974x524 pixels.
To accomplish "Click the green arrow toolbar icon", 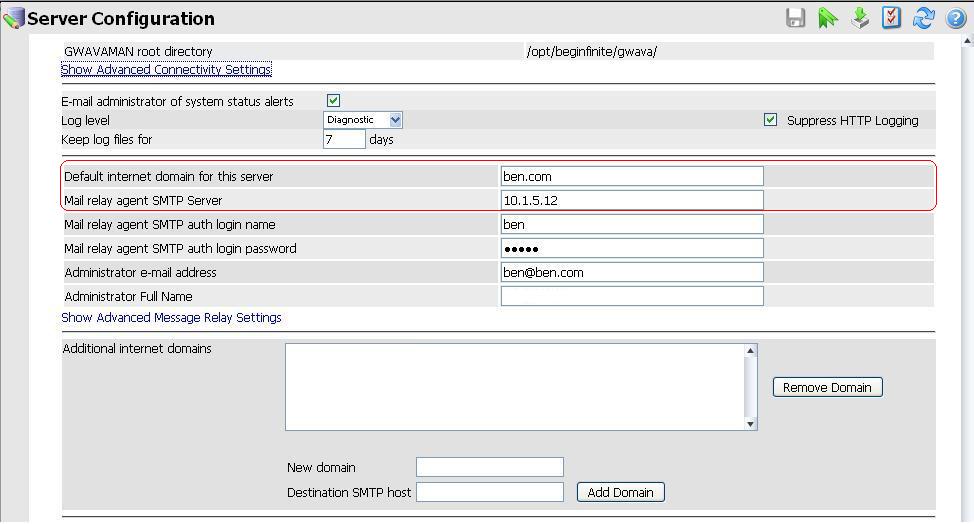I will [827, 18].
